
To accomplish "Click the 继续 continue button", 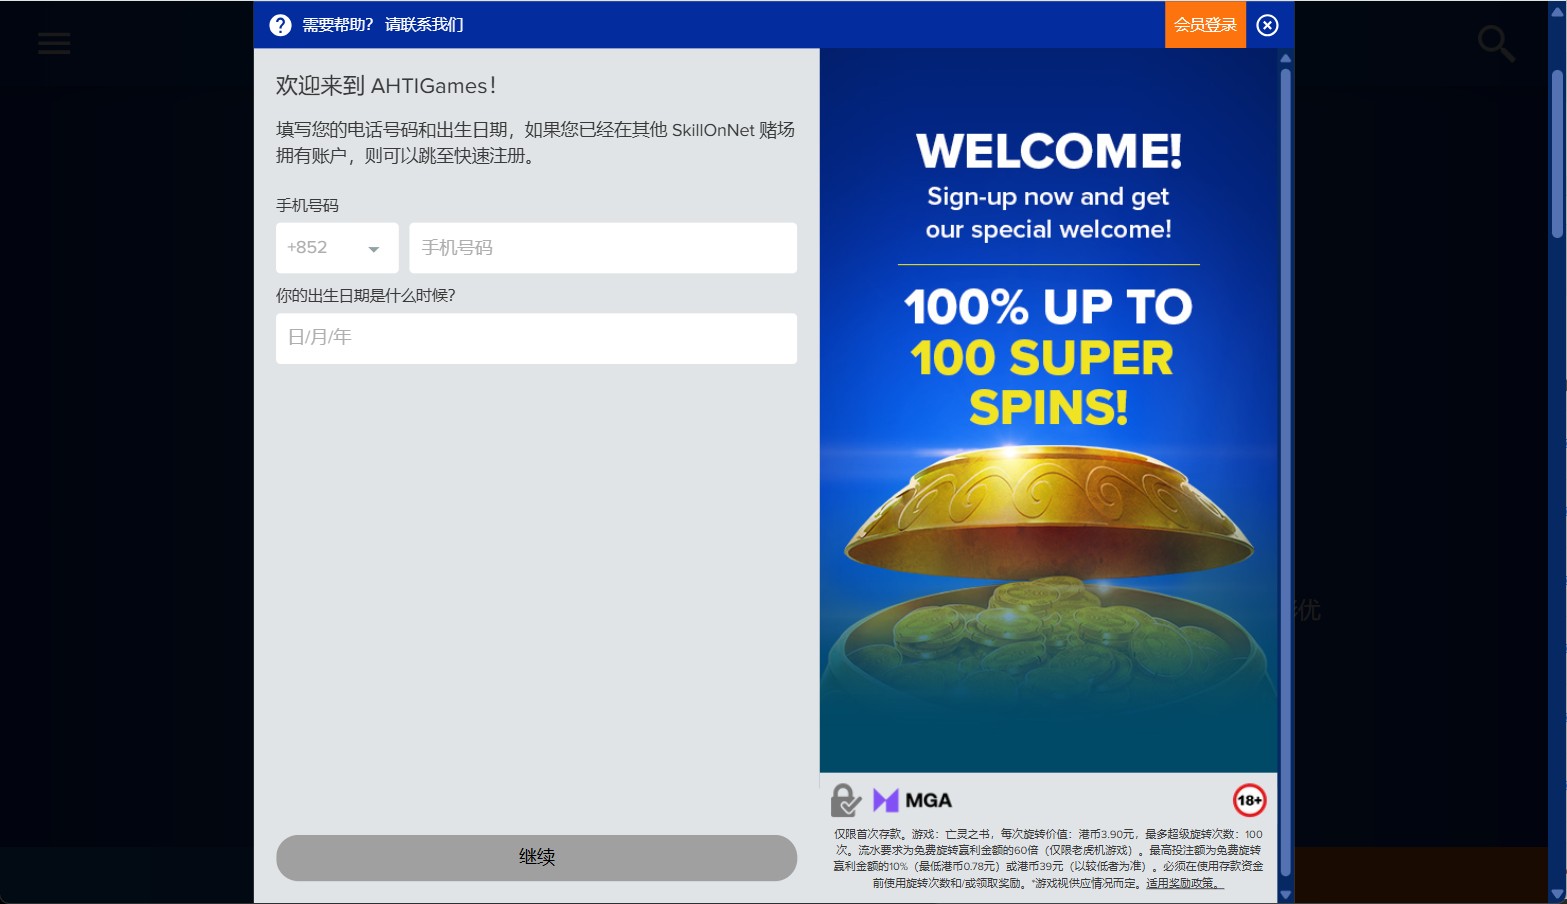I will (x=536, y=857).
